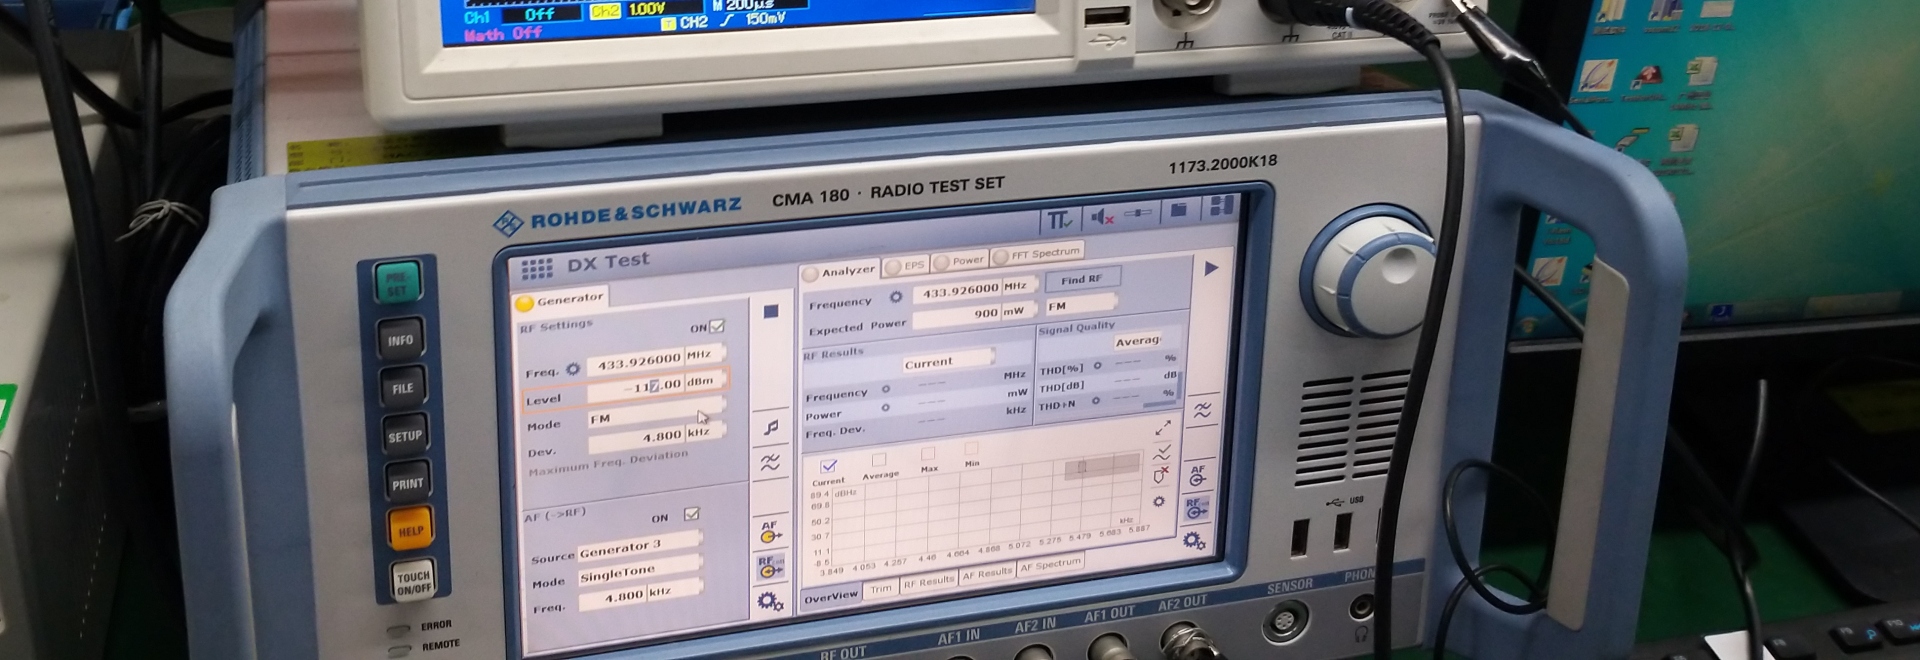1920x660 pixels.
Task: Click the FILE hardware key
Action: pos(402,387)
